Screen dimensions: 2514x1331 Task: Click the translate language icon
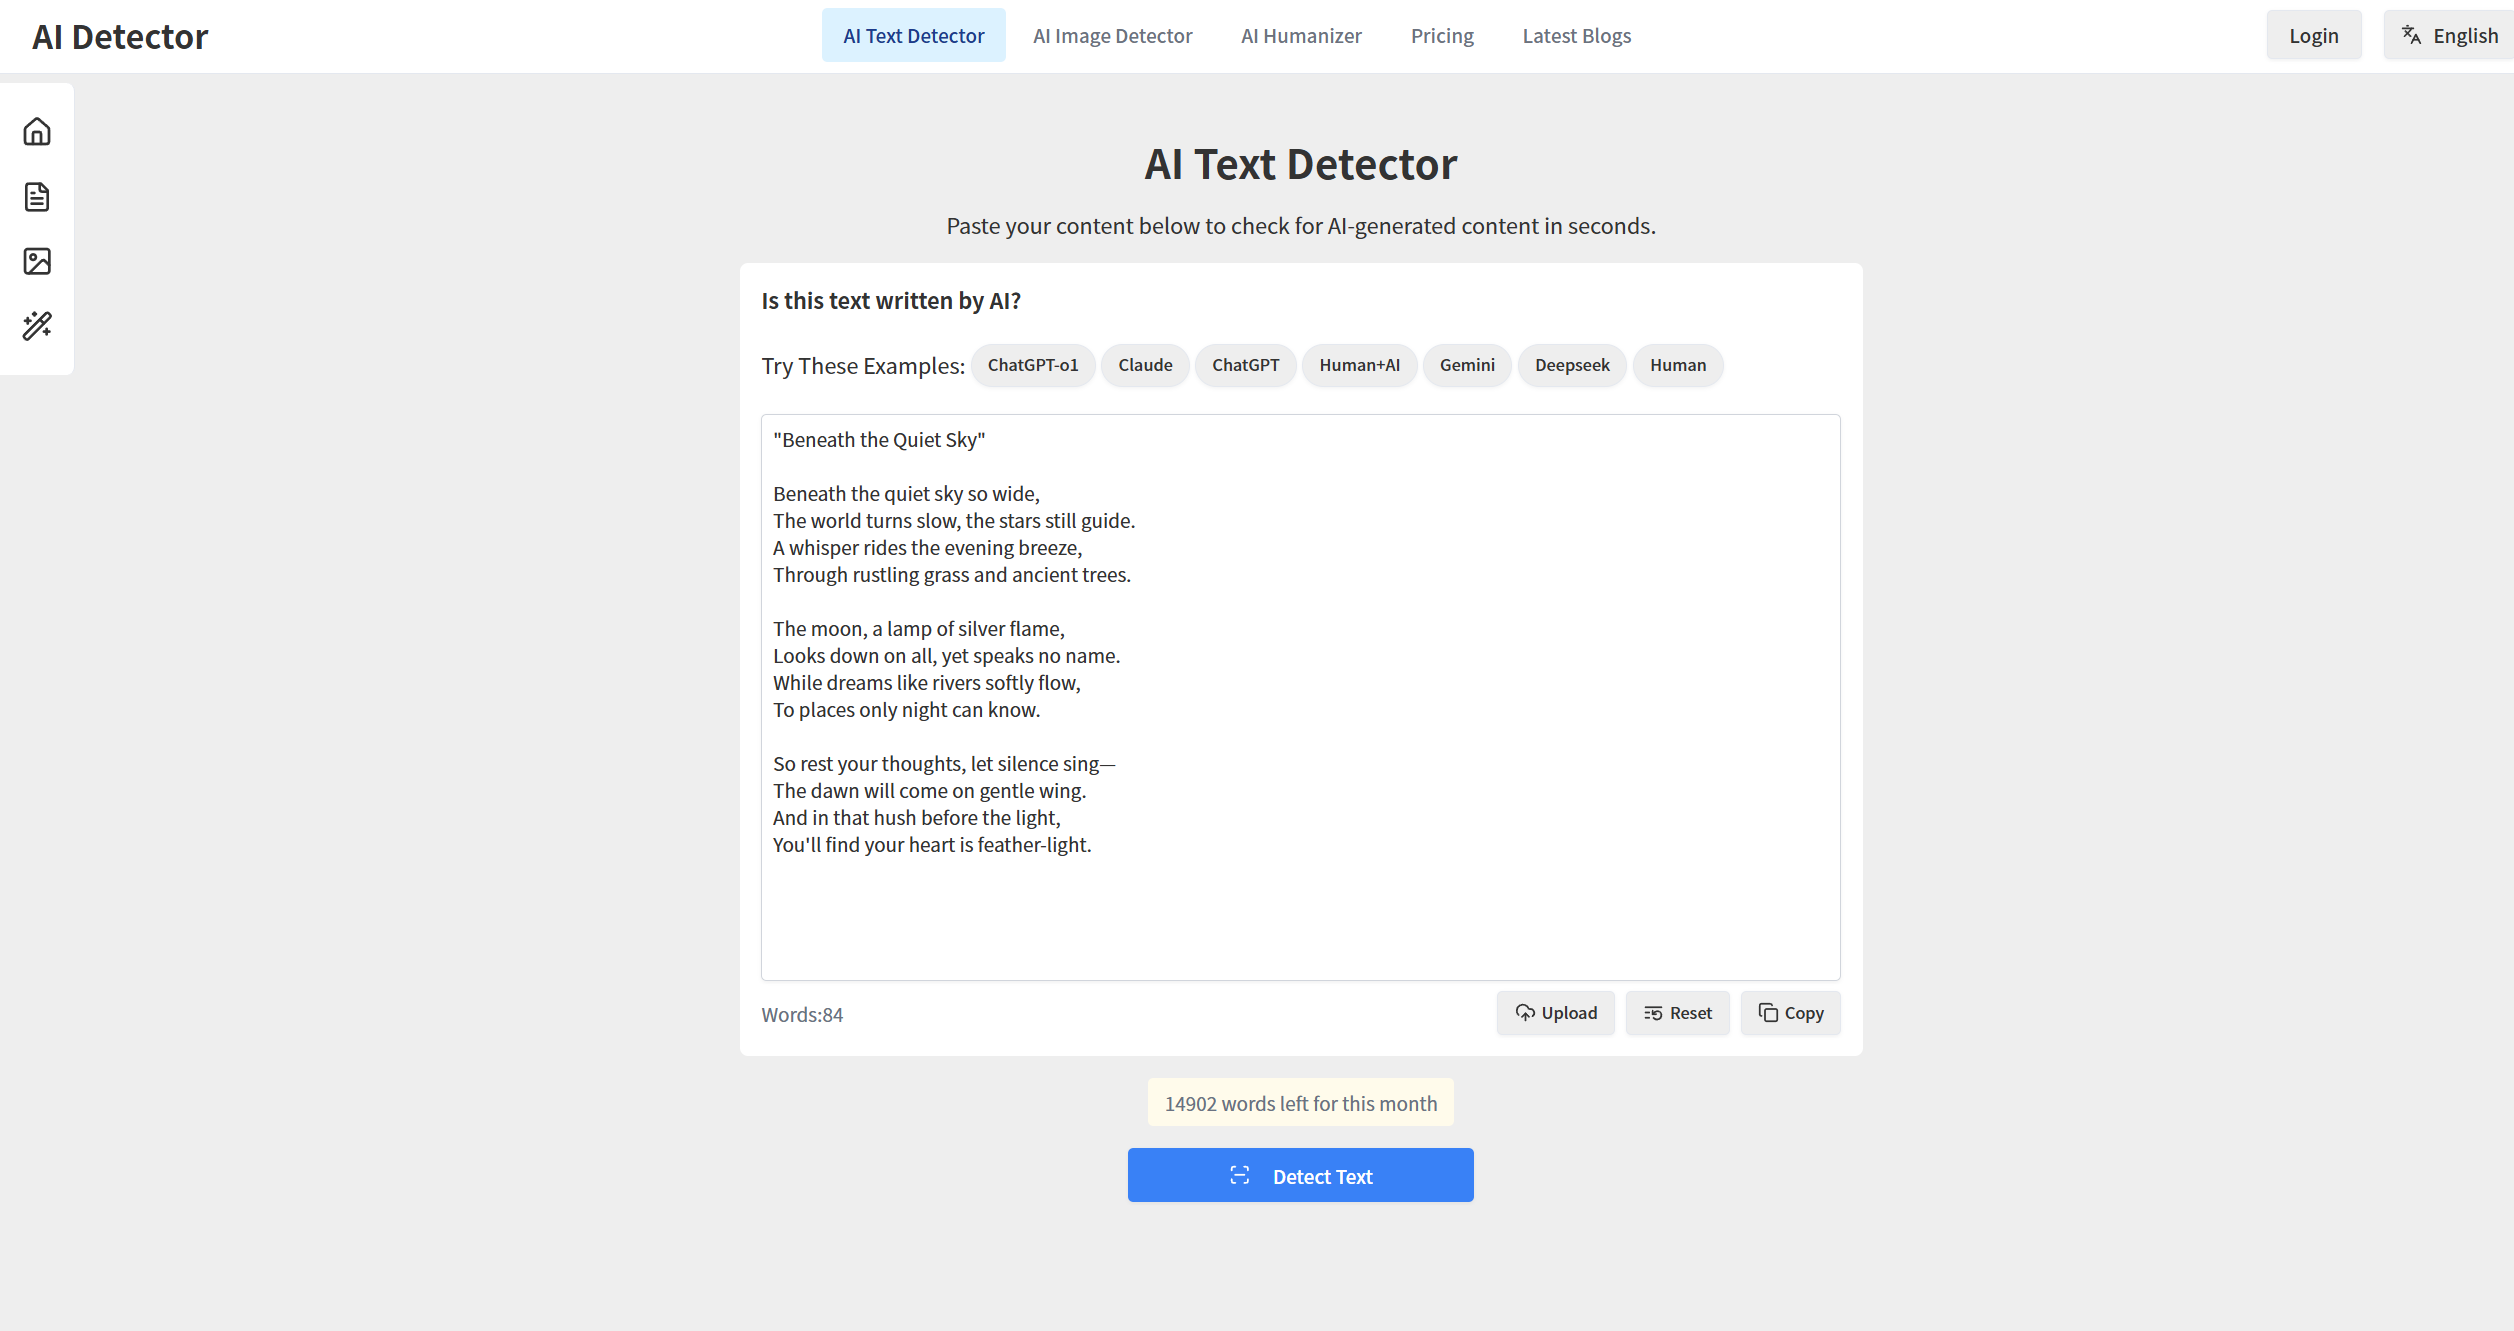tap(2411, 36)
